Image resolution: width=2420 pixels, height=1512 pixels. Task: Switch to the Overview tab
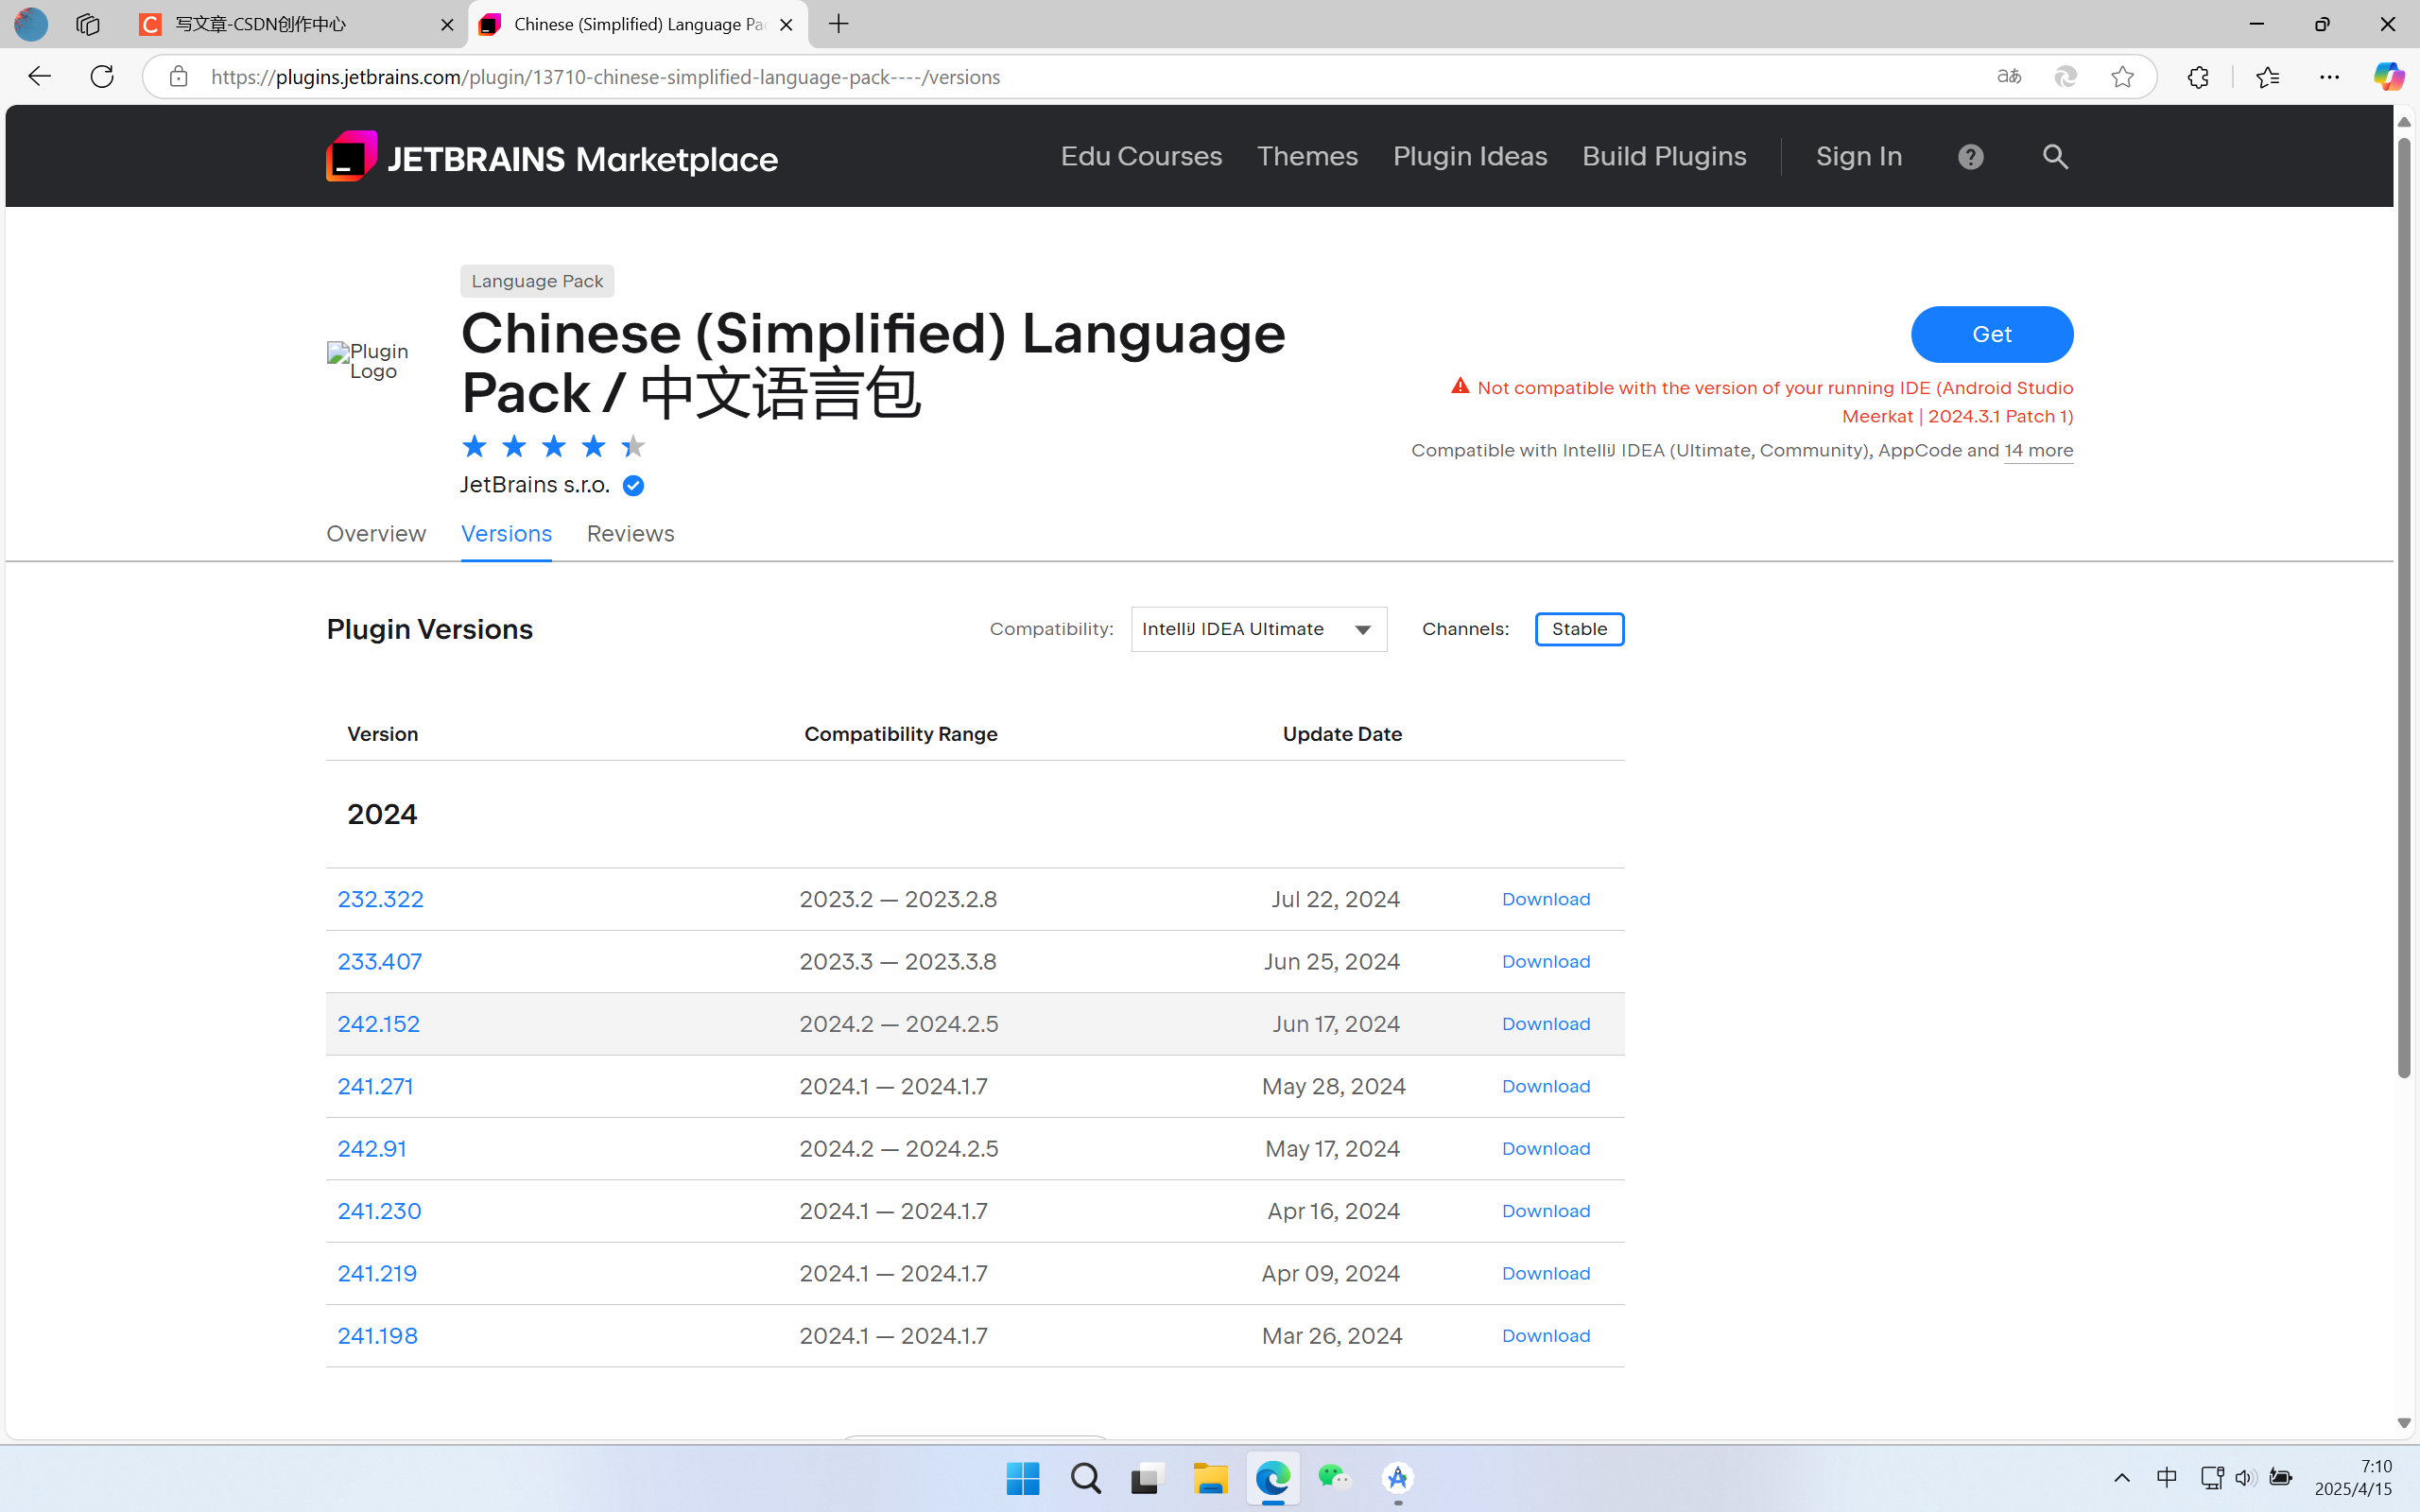(376, 534)
